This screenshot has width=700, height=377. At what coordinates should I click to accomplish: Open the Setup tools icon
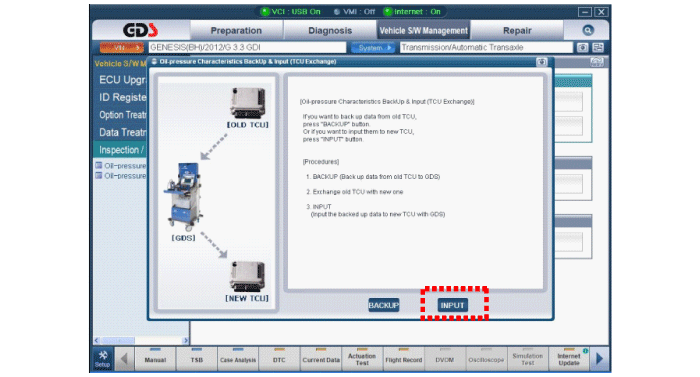tap(103, 359)
